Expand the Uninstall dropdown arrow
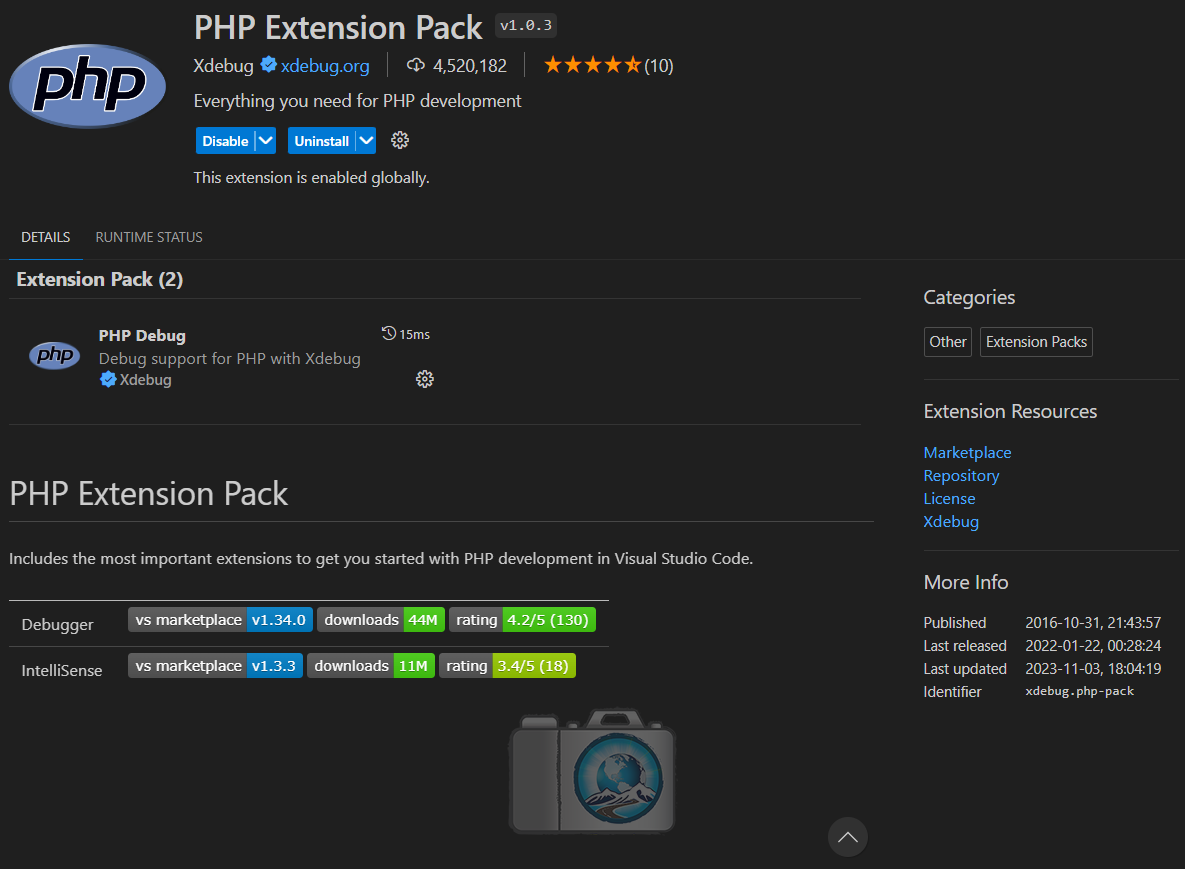Viewport: 1185px width, 869px height. point(366,141)
